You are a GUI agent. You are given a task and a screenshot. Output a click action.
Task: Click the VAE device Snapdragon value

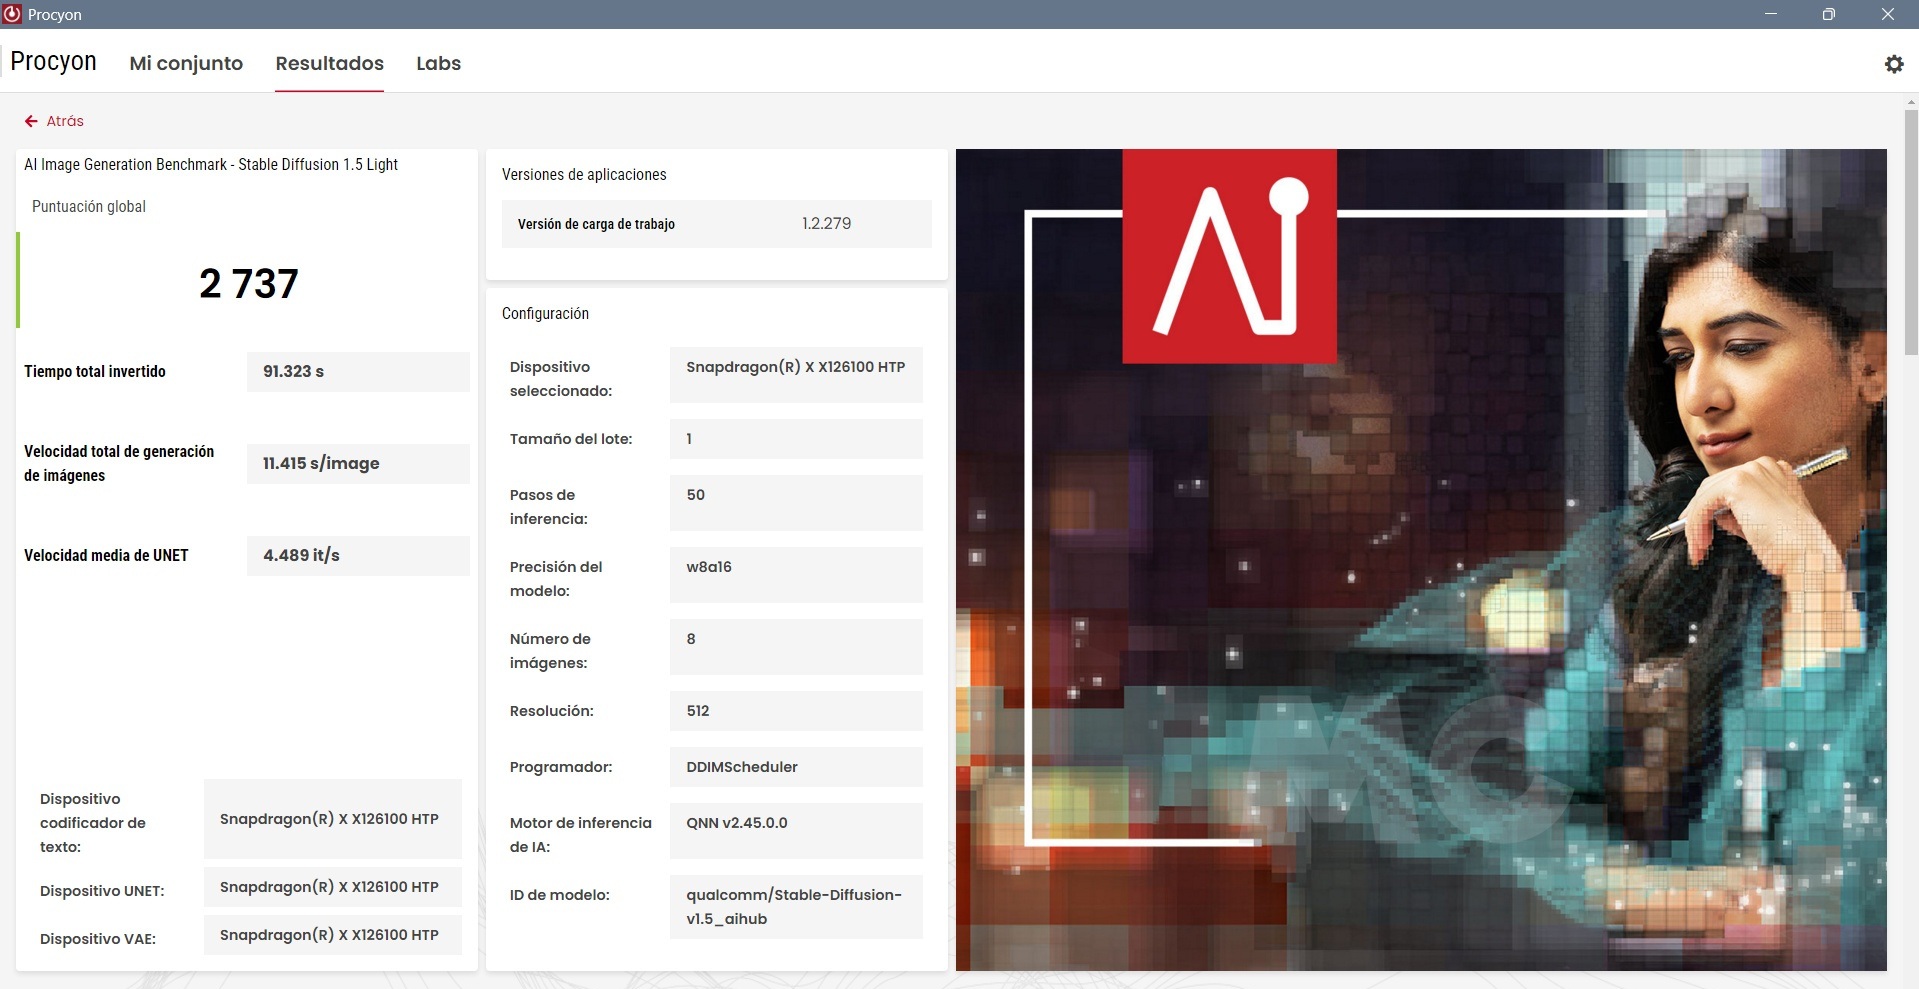[333, 935]
